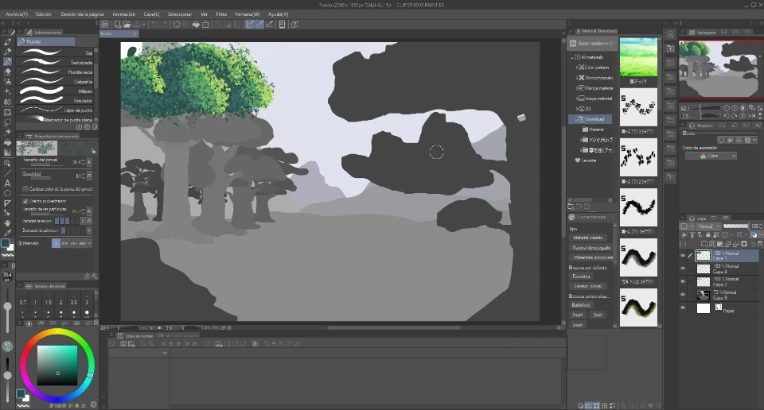This screenshot has height=410, width=764.
Task: Expand 'Color pattern' in material tree
Action: pos(577,67)
